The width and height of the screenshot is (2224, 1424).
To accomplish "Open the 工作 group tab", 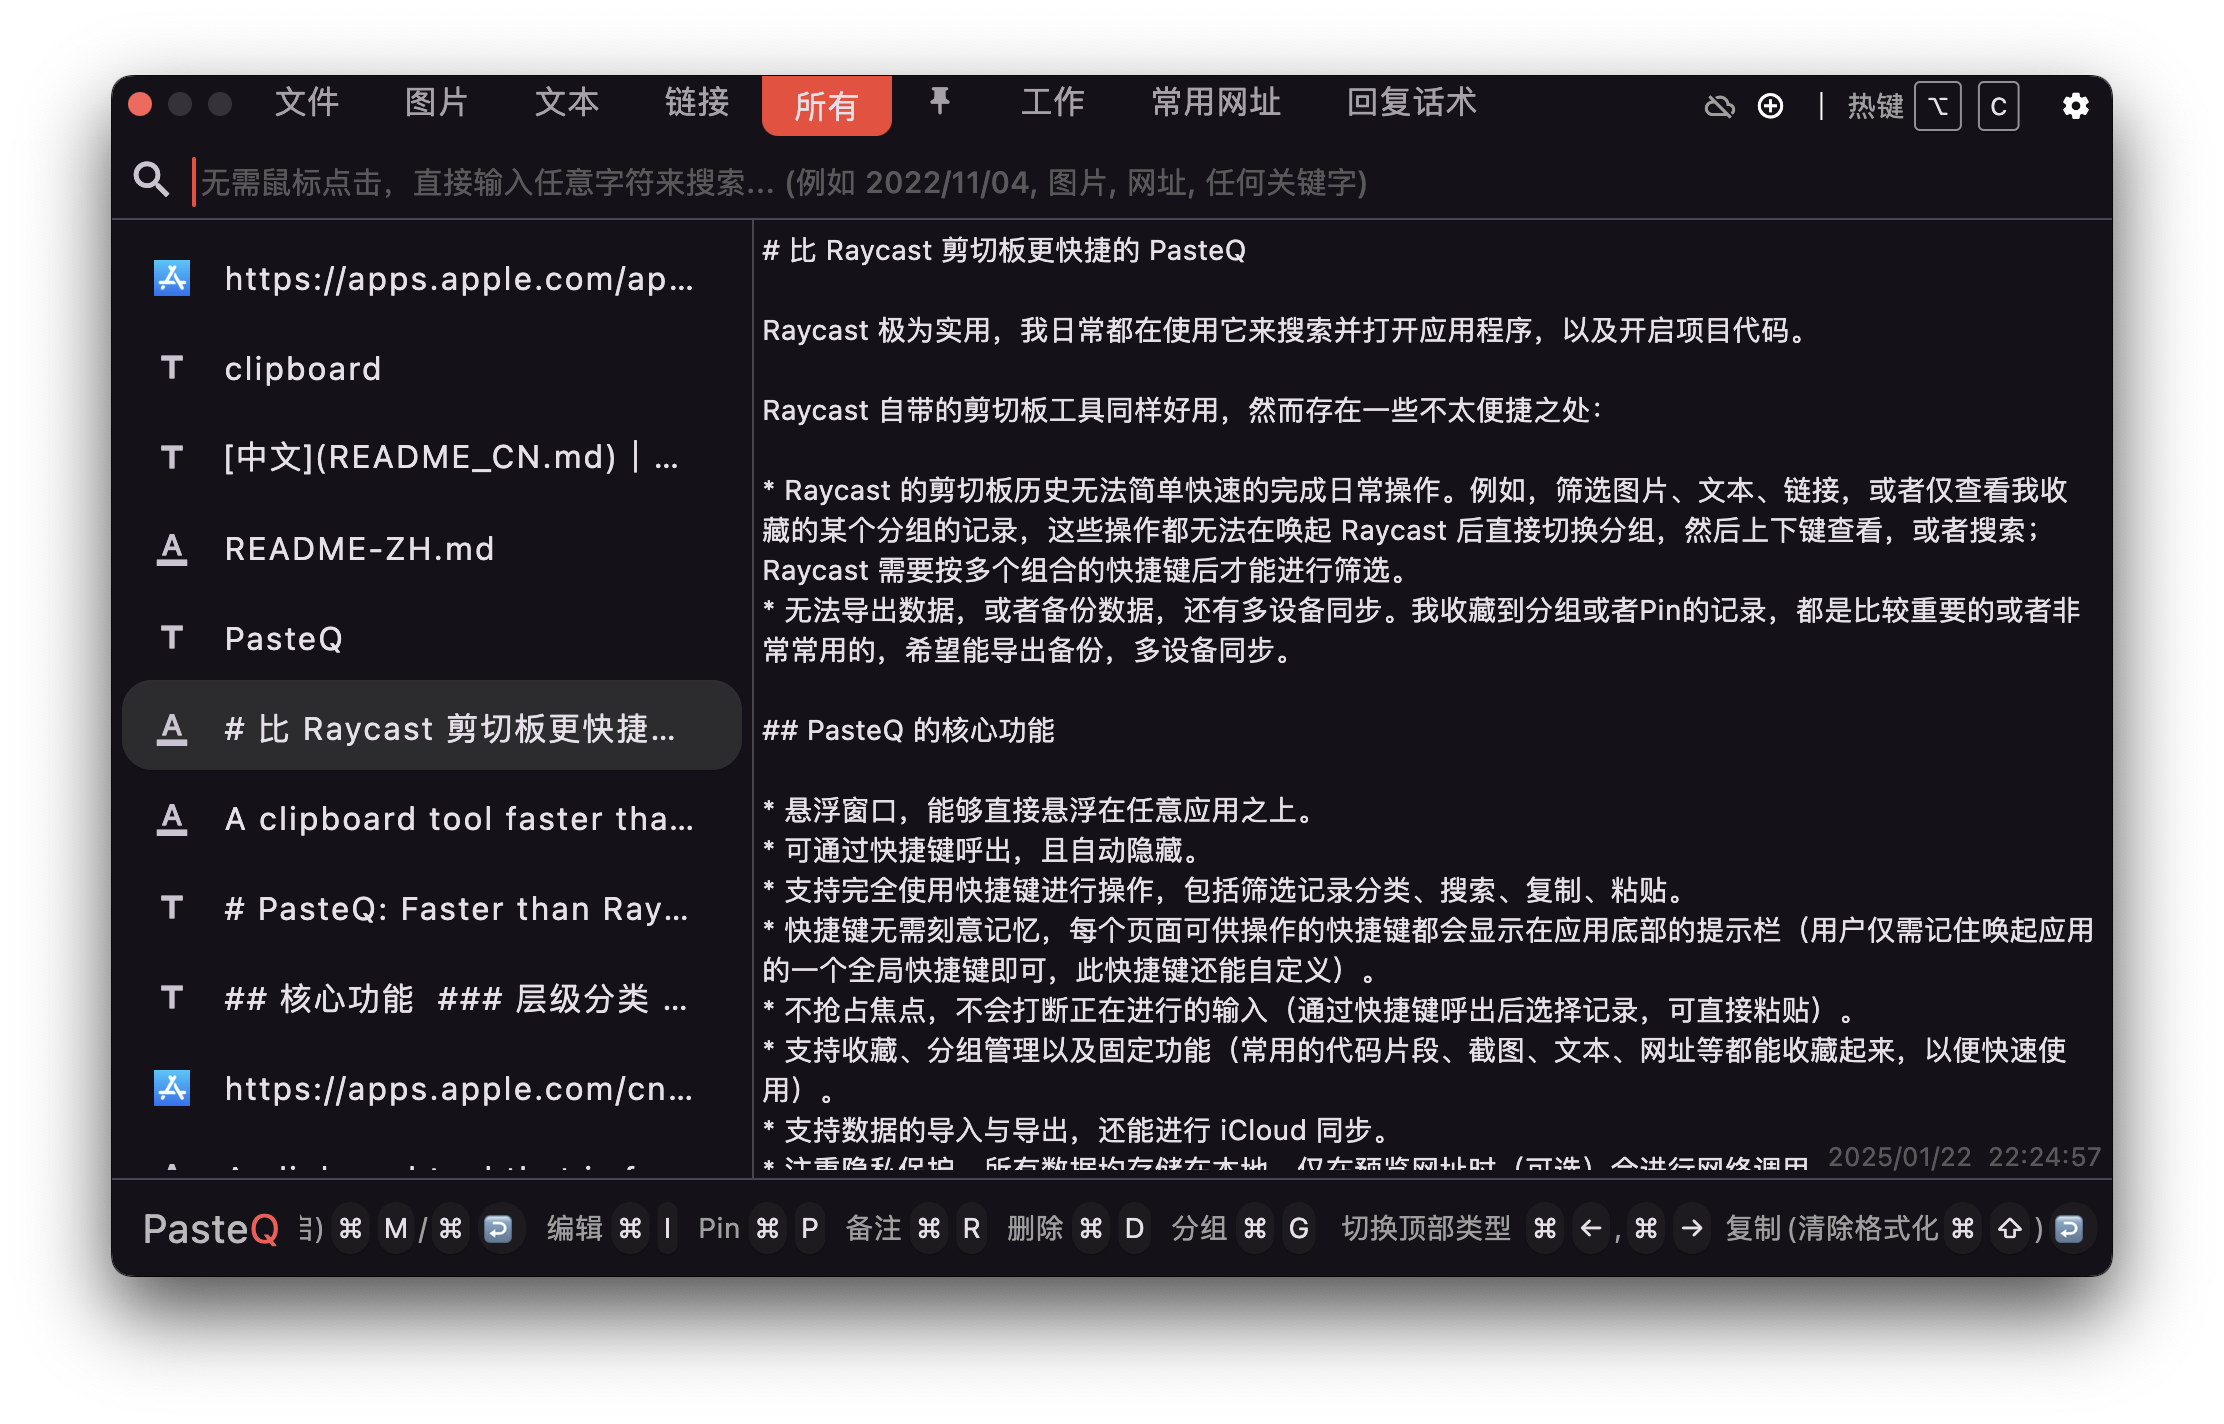I will [x=1052, y=102].
